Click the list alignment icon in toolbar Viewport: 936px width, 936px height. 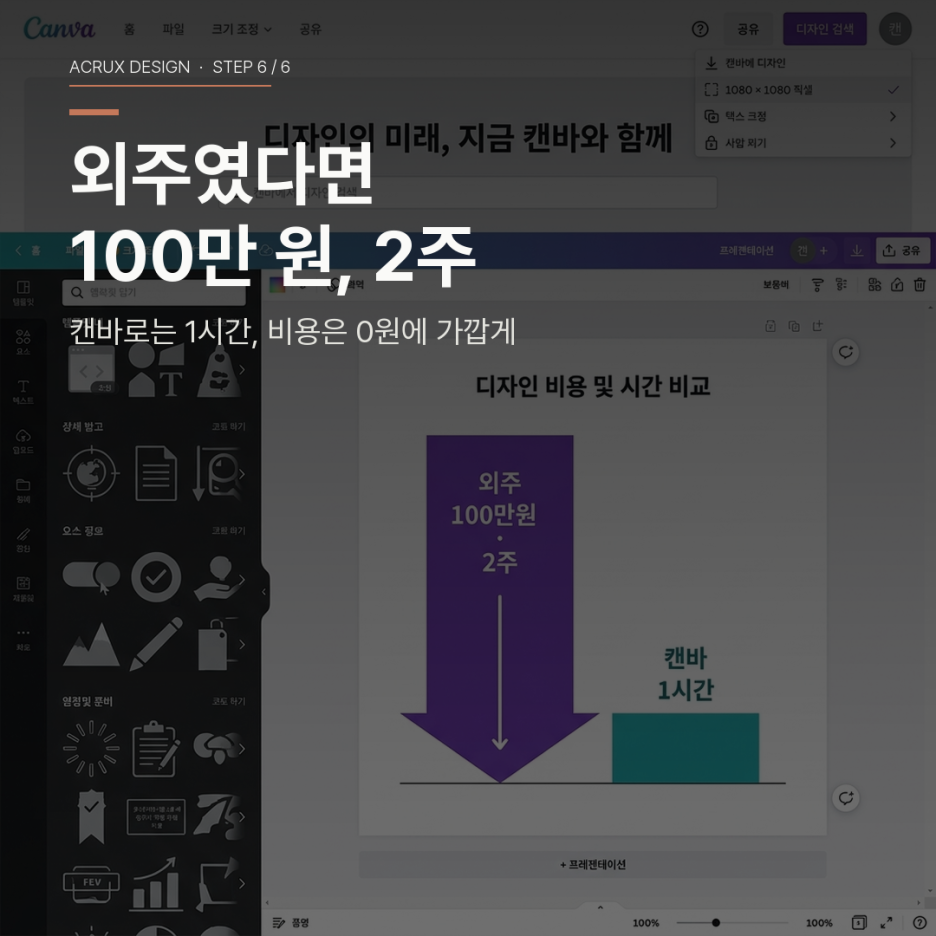point(841,285)
